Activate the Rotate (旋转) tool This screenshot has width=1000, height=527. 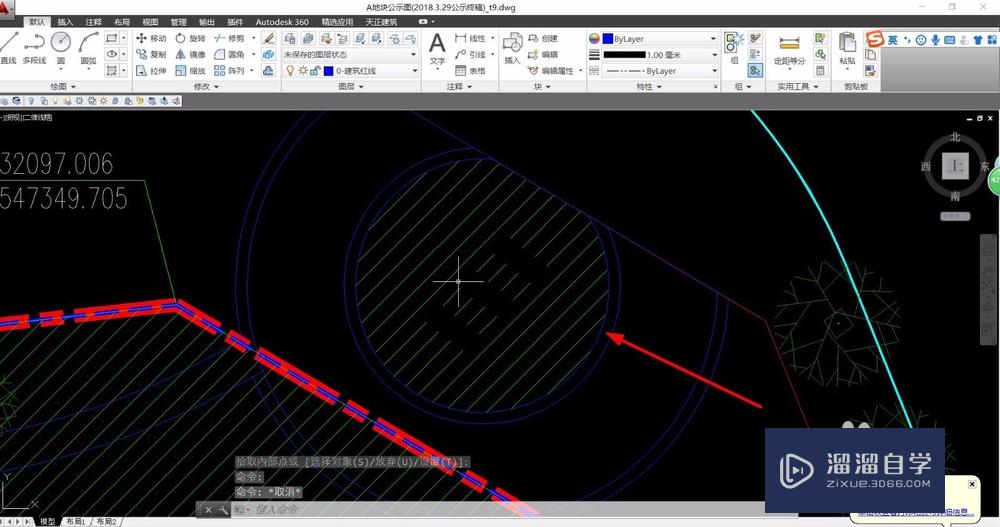190,38
